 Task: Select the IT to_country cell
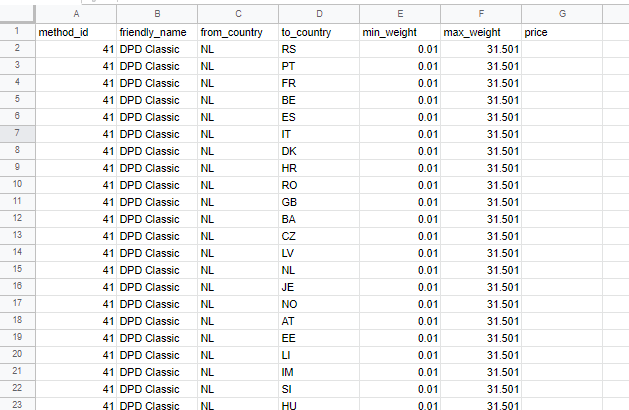pyautogui.click(x=319, y=134)
